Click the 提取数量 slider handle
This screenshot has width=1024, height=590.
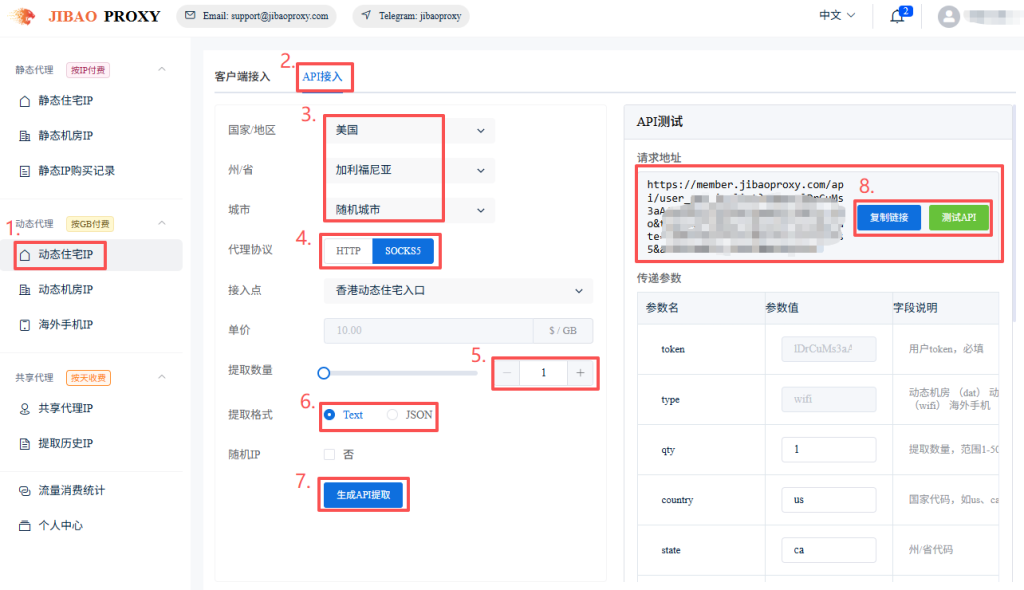tap(323, 373)
